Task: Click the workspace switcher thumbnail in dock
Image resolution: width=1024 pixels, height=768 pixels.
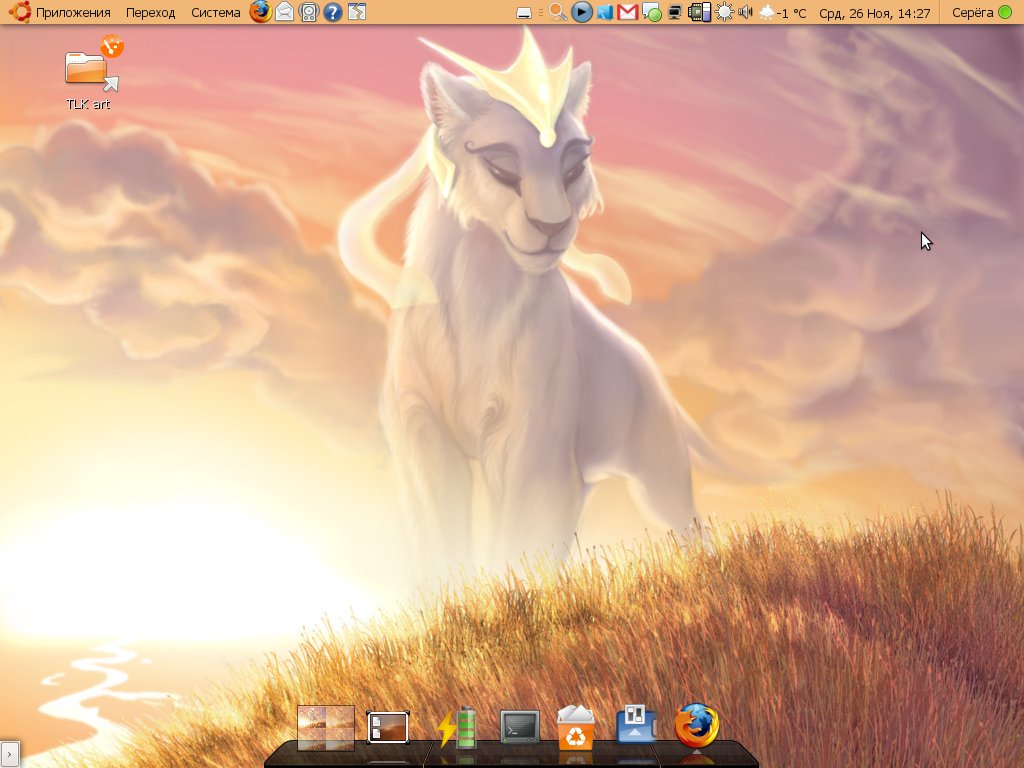Action: (x=326, y=727)
